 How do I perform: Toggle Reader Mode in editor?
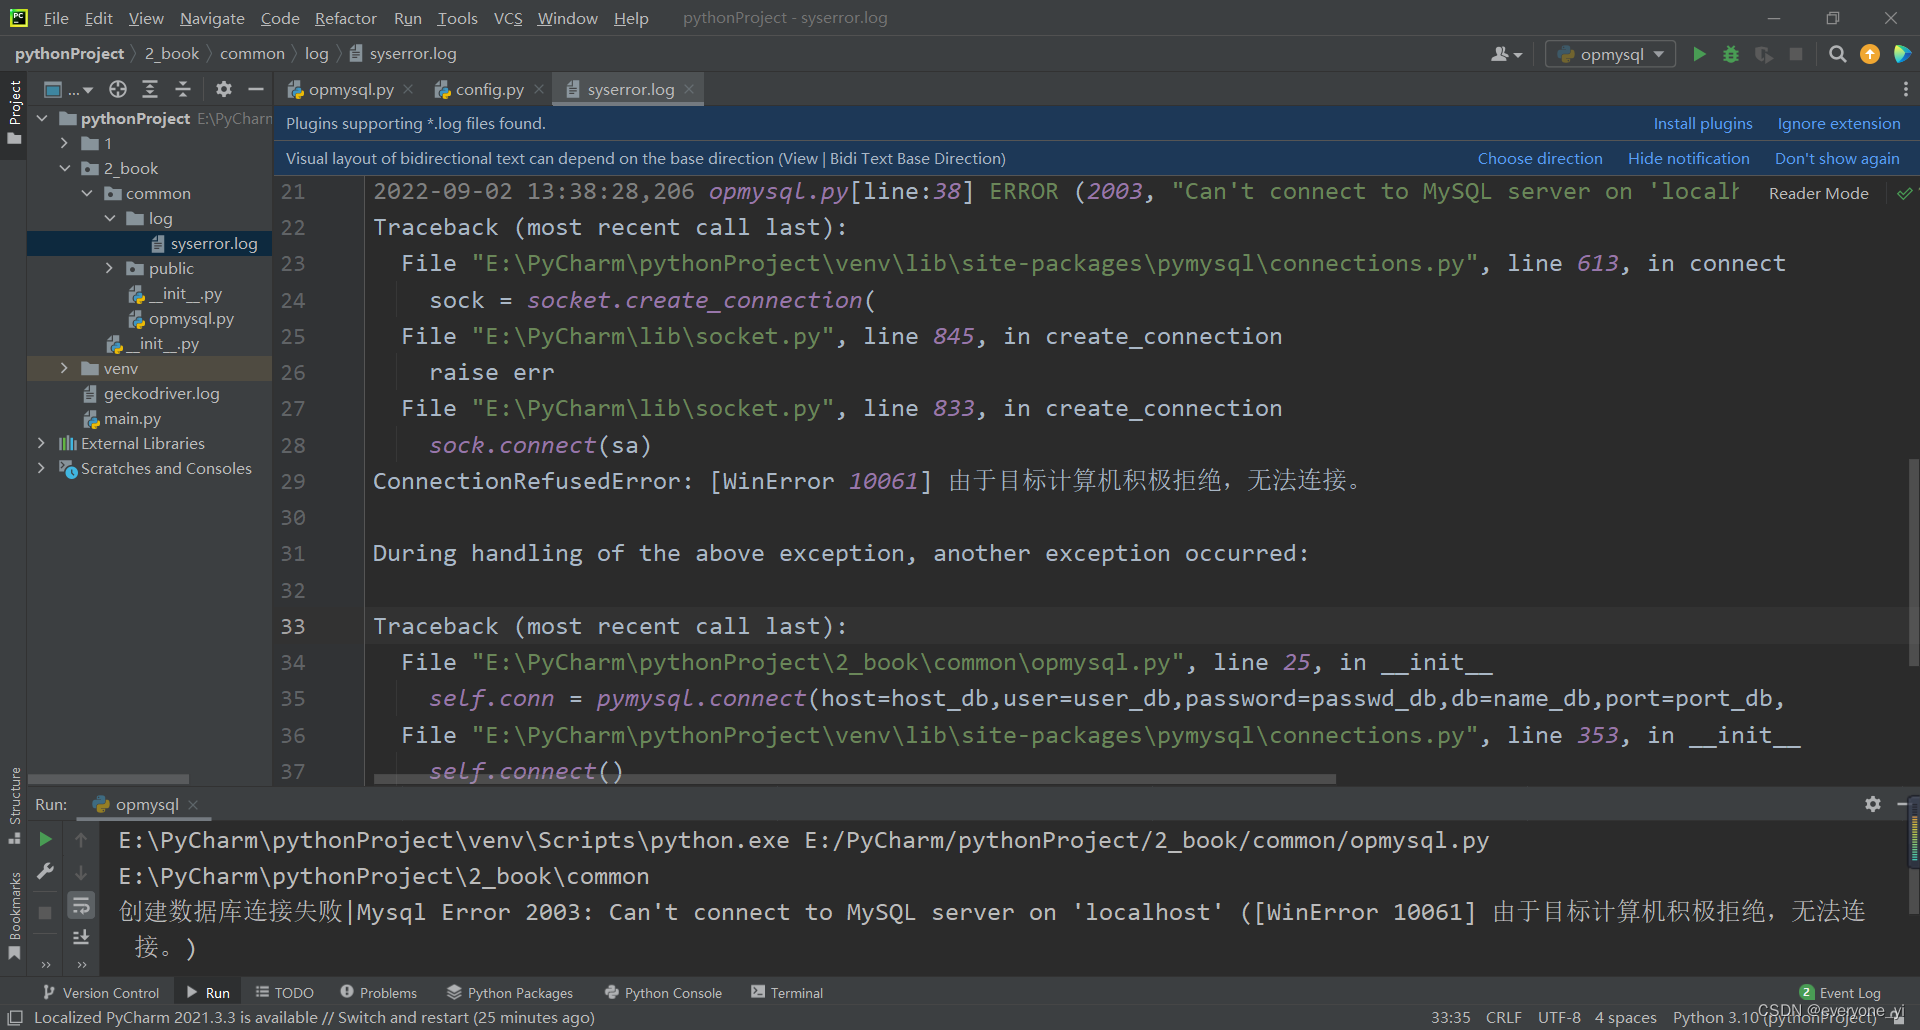(1818, 193)
